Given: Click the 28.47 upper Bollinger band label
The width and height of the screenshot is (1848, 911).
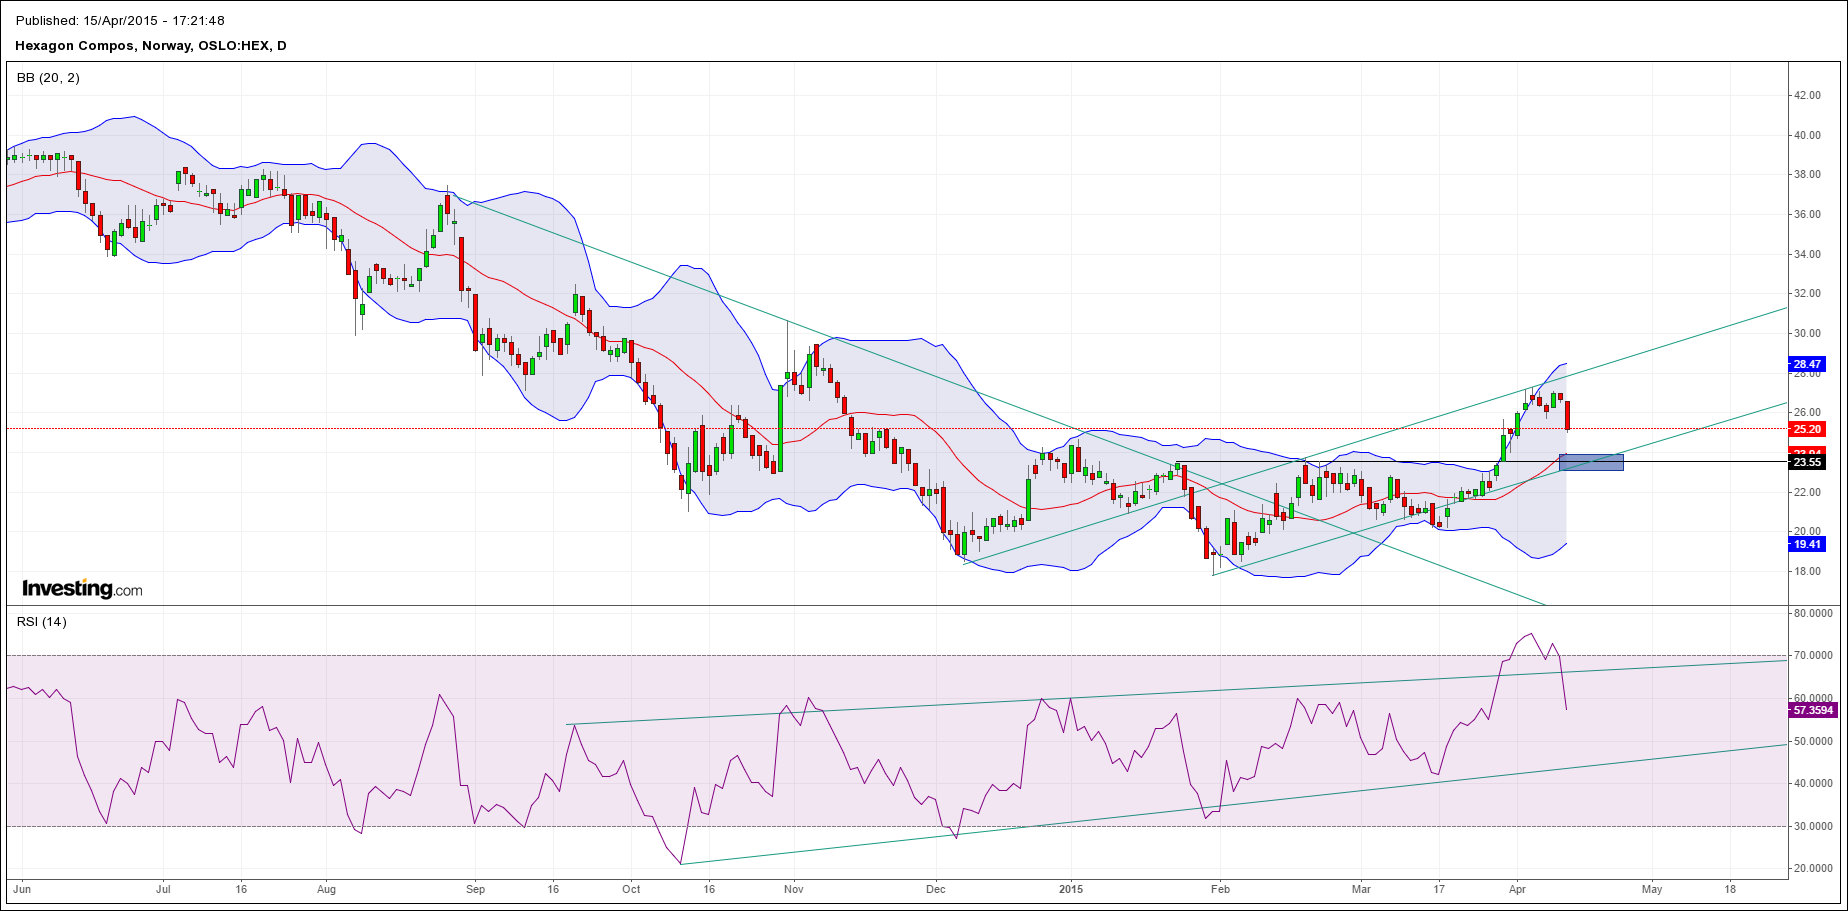Looking at the screenshot, I should (1807, 364).
